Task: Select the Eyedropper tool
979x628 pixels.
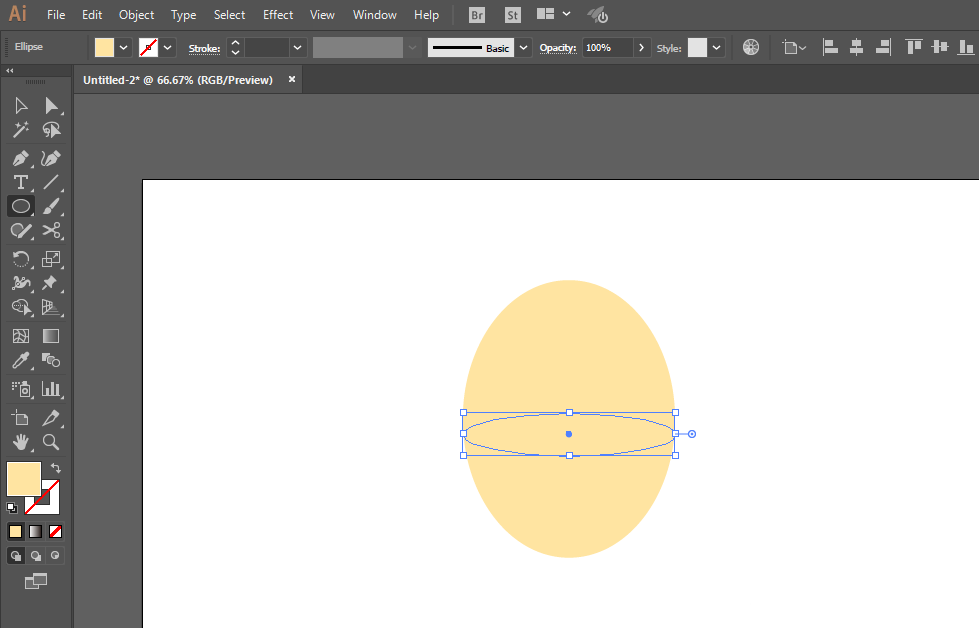Action: pyautogui.click(x=21, y=360)
